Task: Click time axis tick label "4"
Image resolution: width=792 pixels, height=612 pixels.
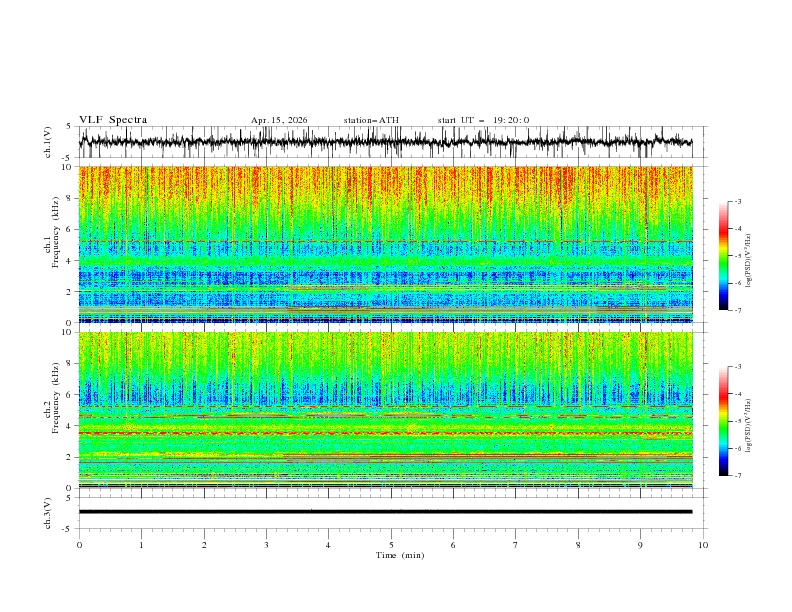Action: (328, 545)
